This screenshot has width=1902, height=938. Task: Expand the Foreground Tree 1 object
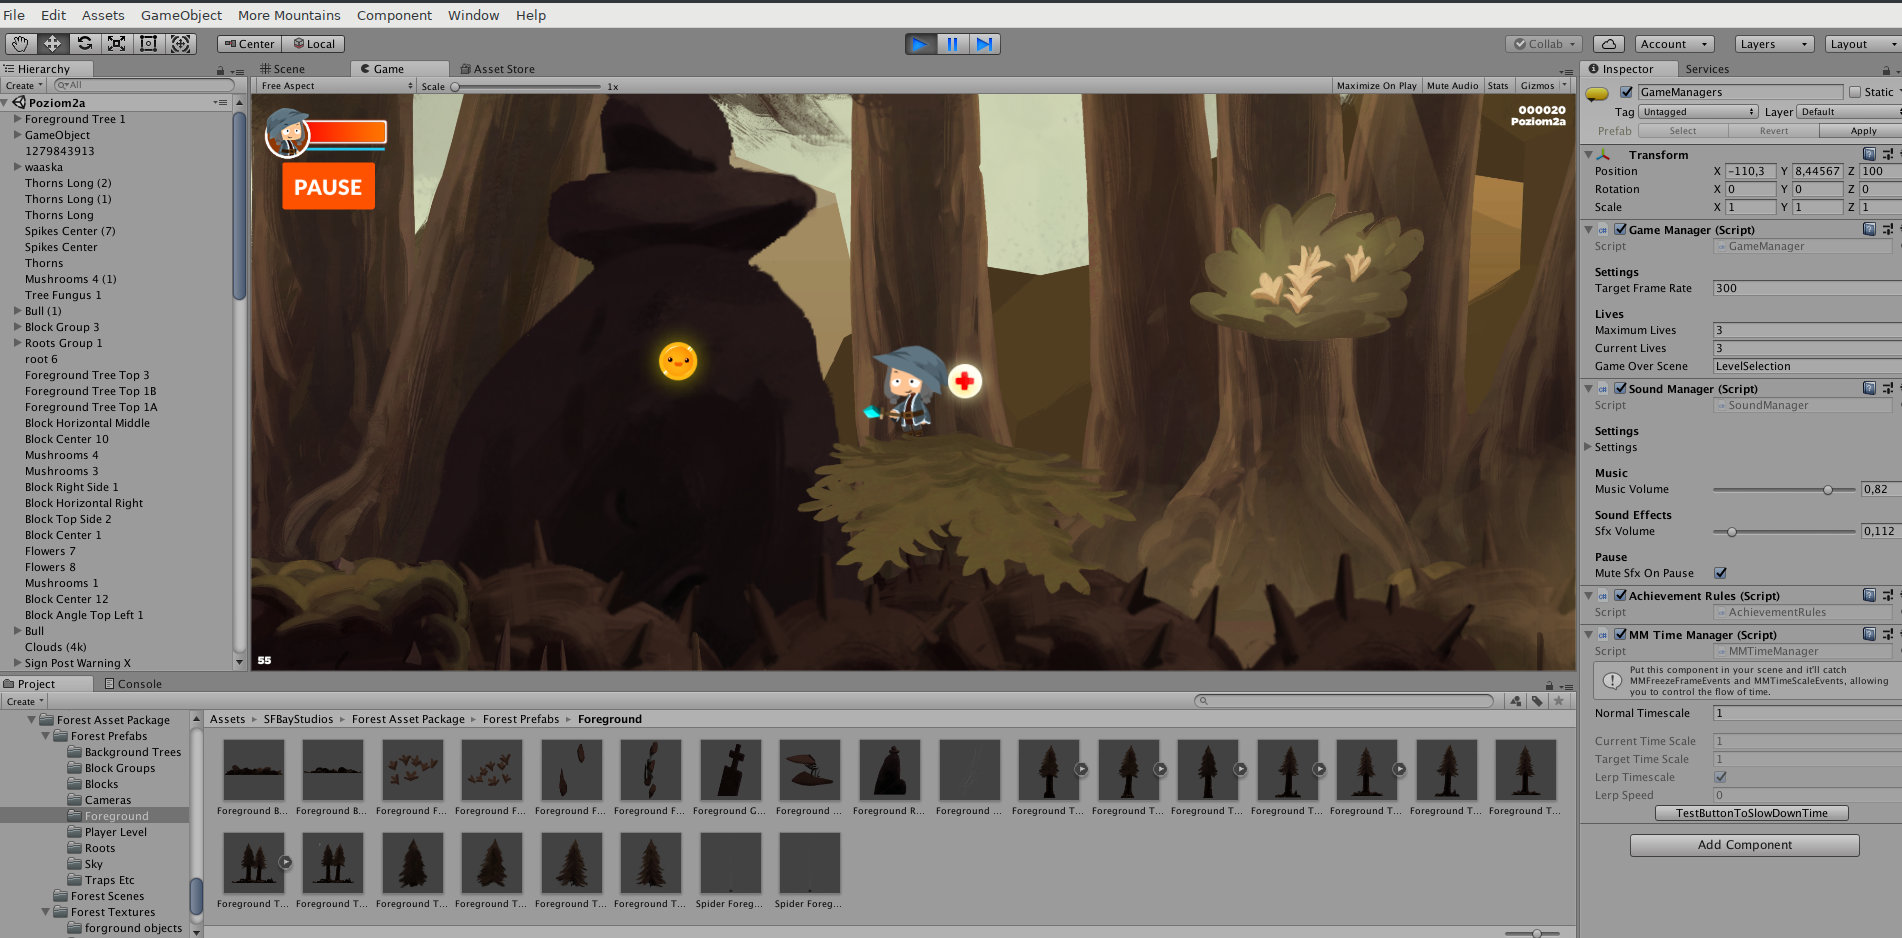(x=17, y=119)
